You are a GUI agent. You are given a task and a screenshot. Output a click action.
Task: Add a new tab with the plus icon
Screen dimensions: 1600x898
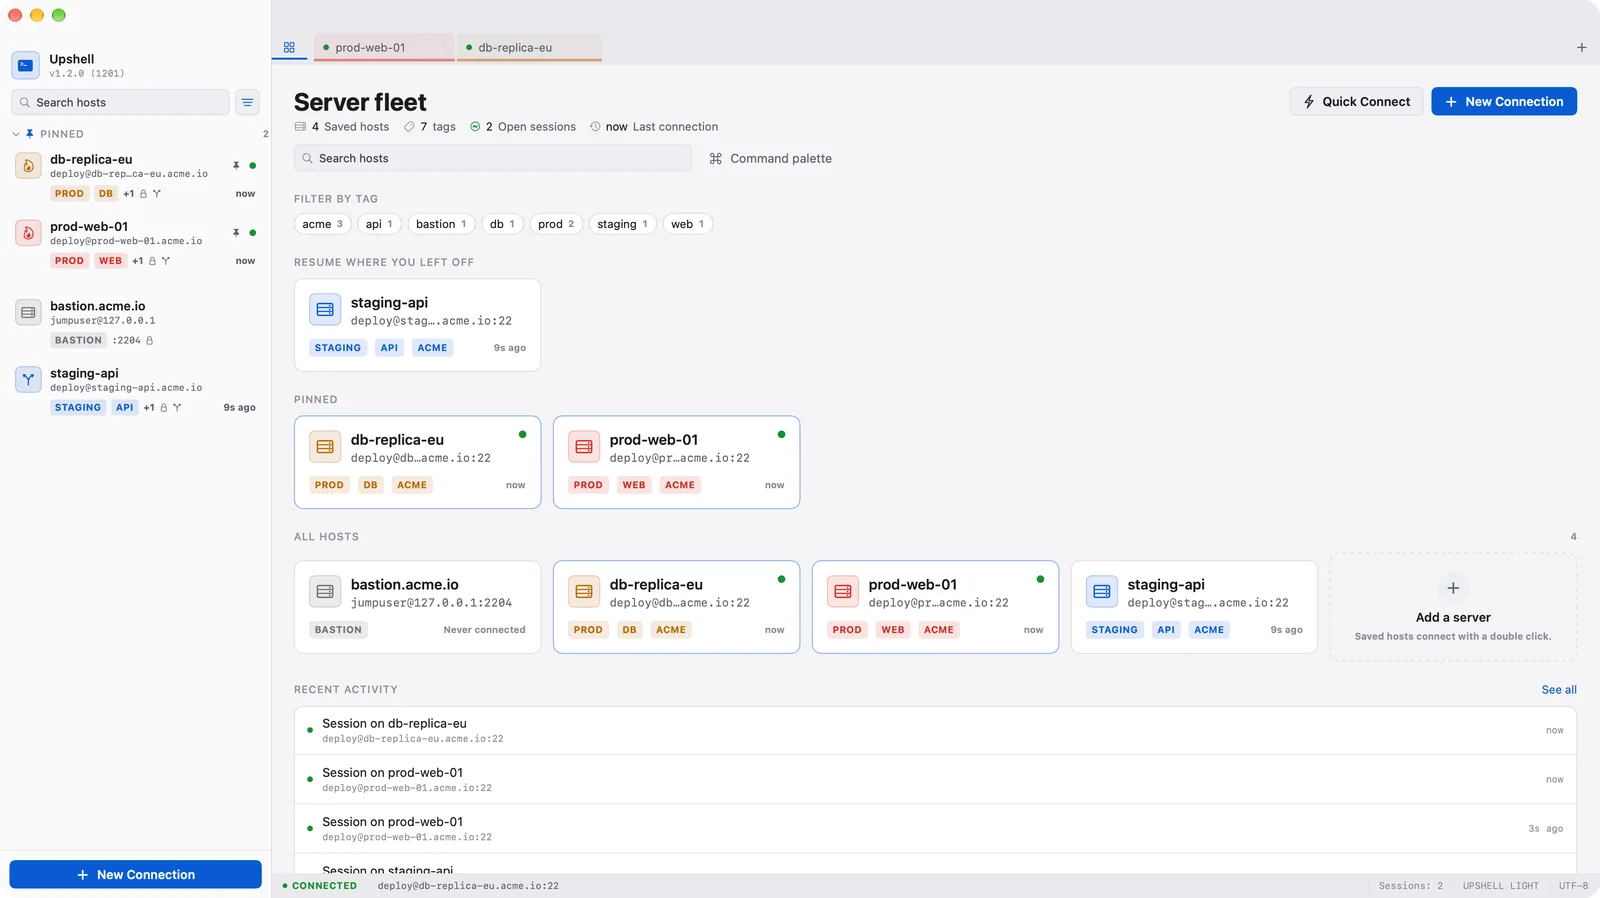click(1581, 47)
